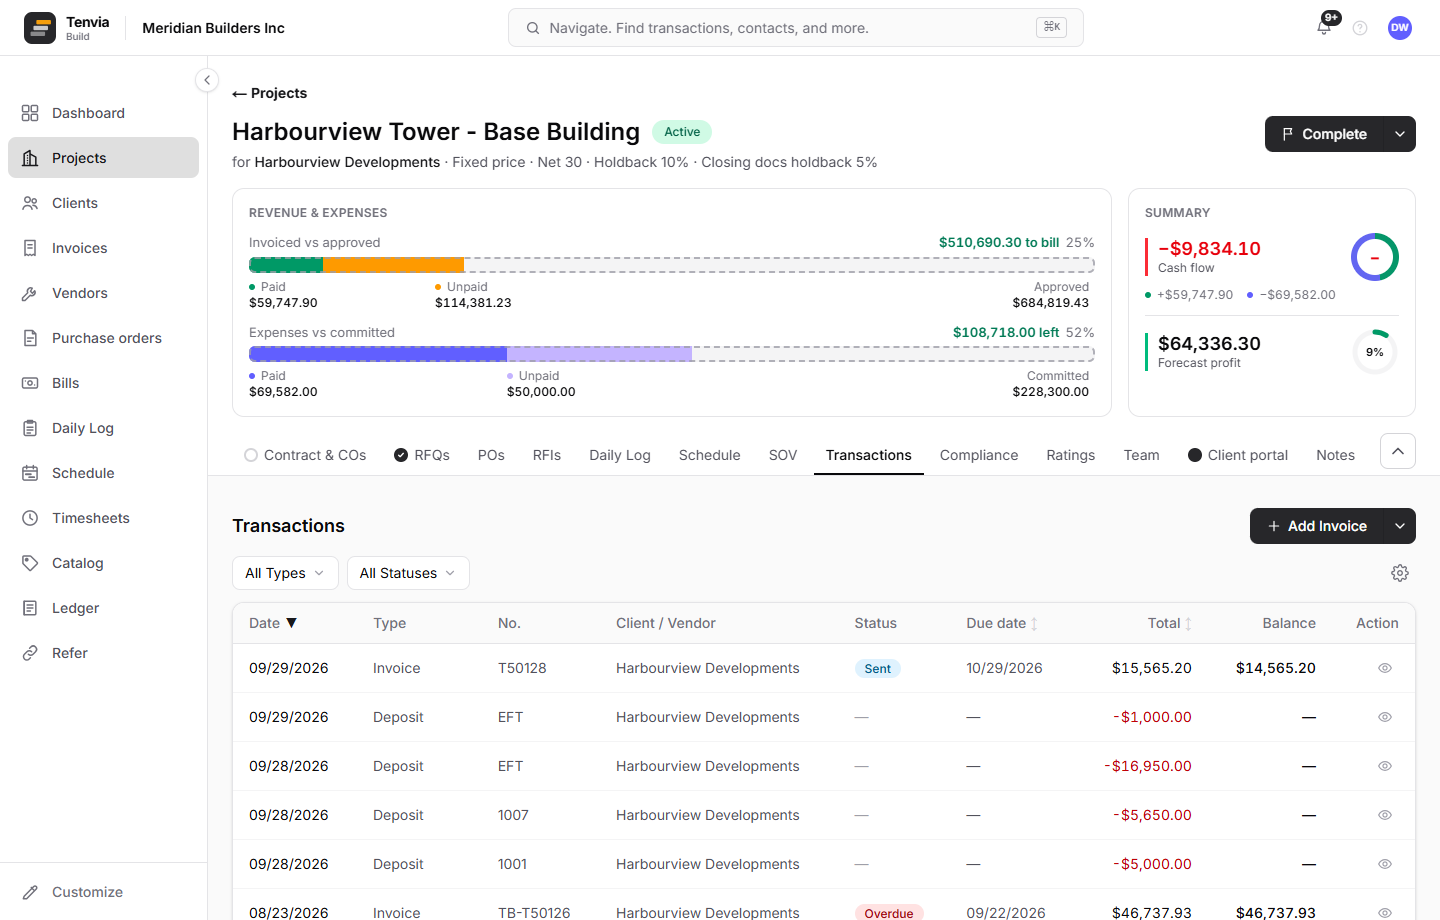
Task: Click the Catalog tag icon
Action: point(30,563)
